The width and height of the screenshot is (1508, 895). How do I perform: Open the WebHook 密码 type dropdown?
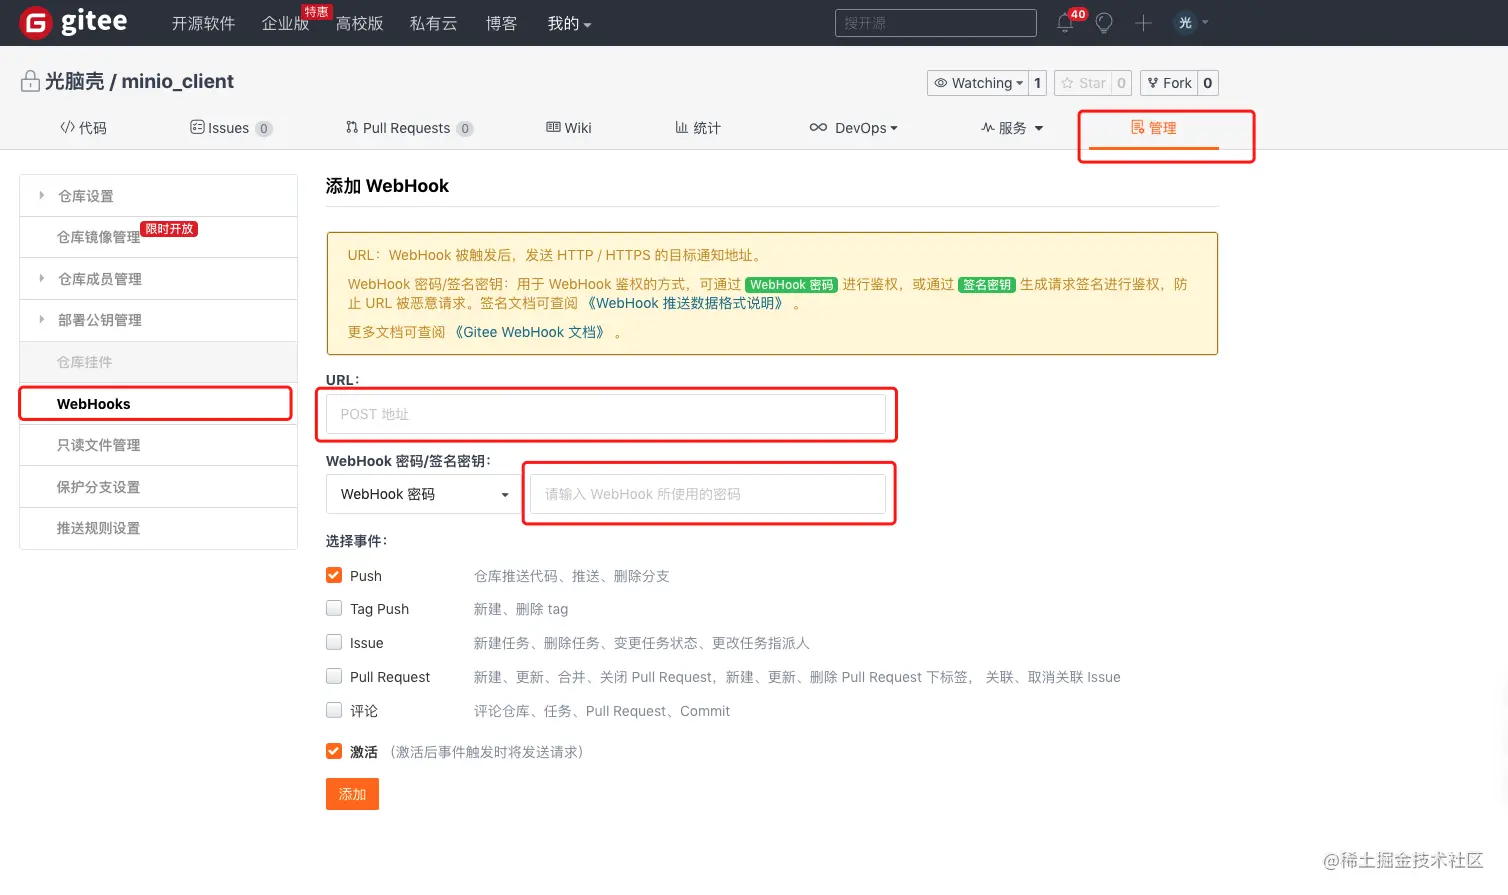pyautogui.click(x=424, y=494)
